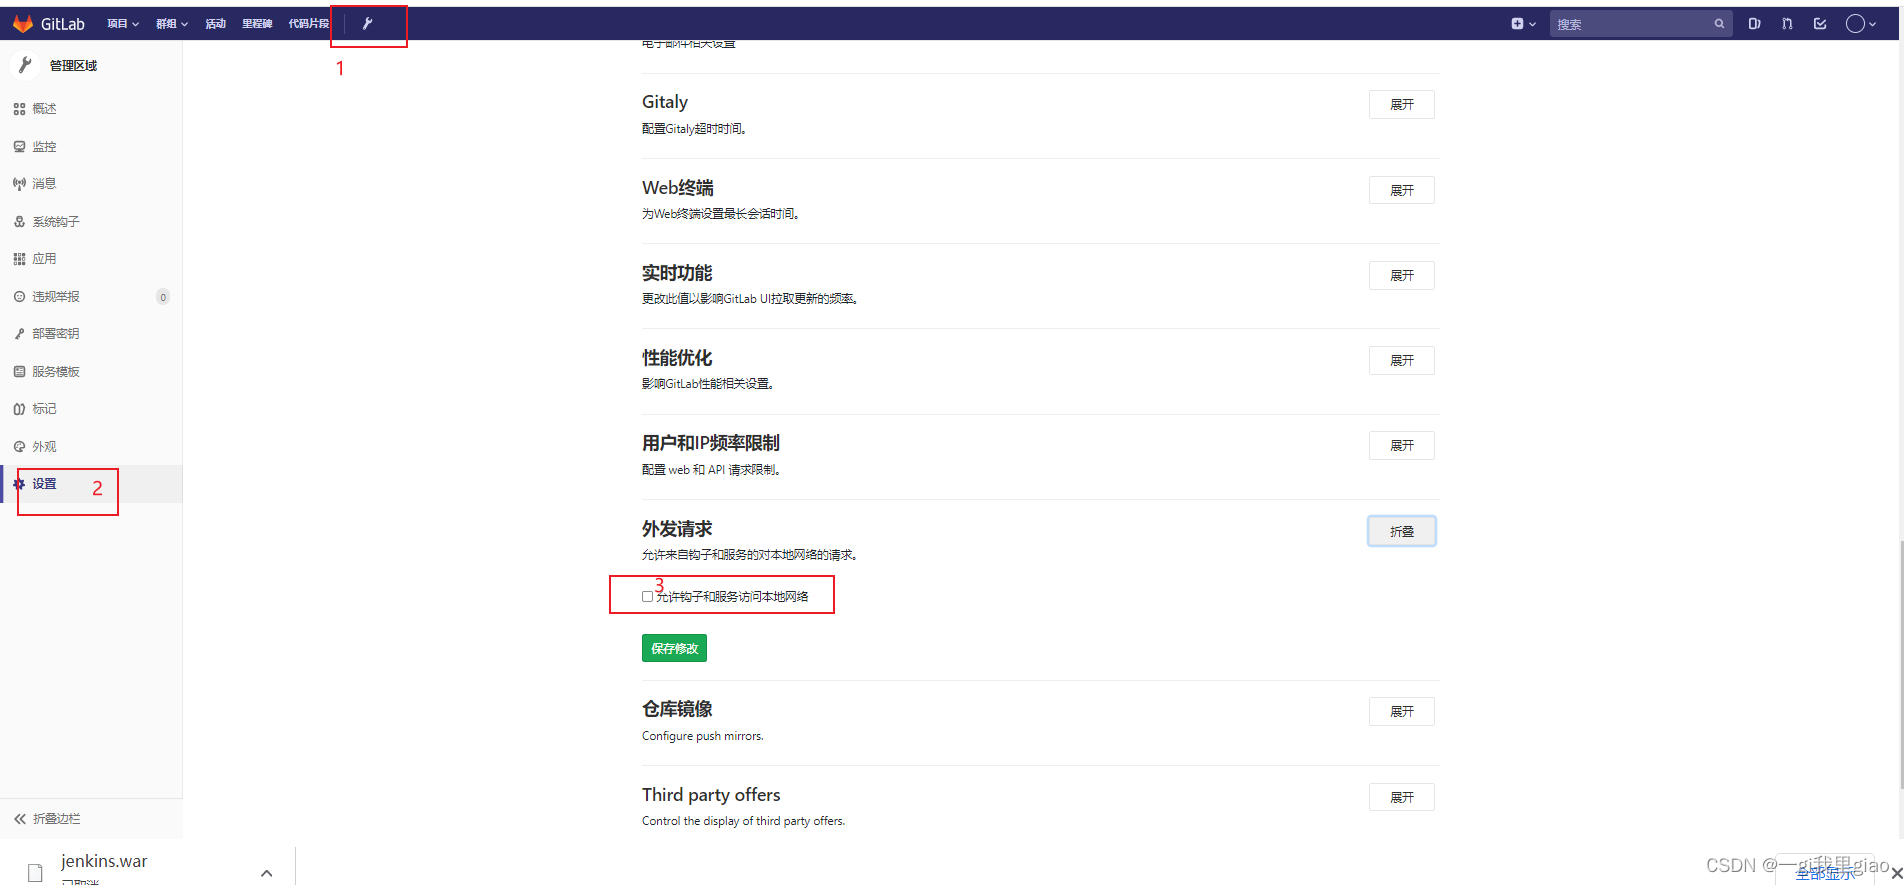
Task: Click the 外发请求 section heading
Action: 677,529
